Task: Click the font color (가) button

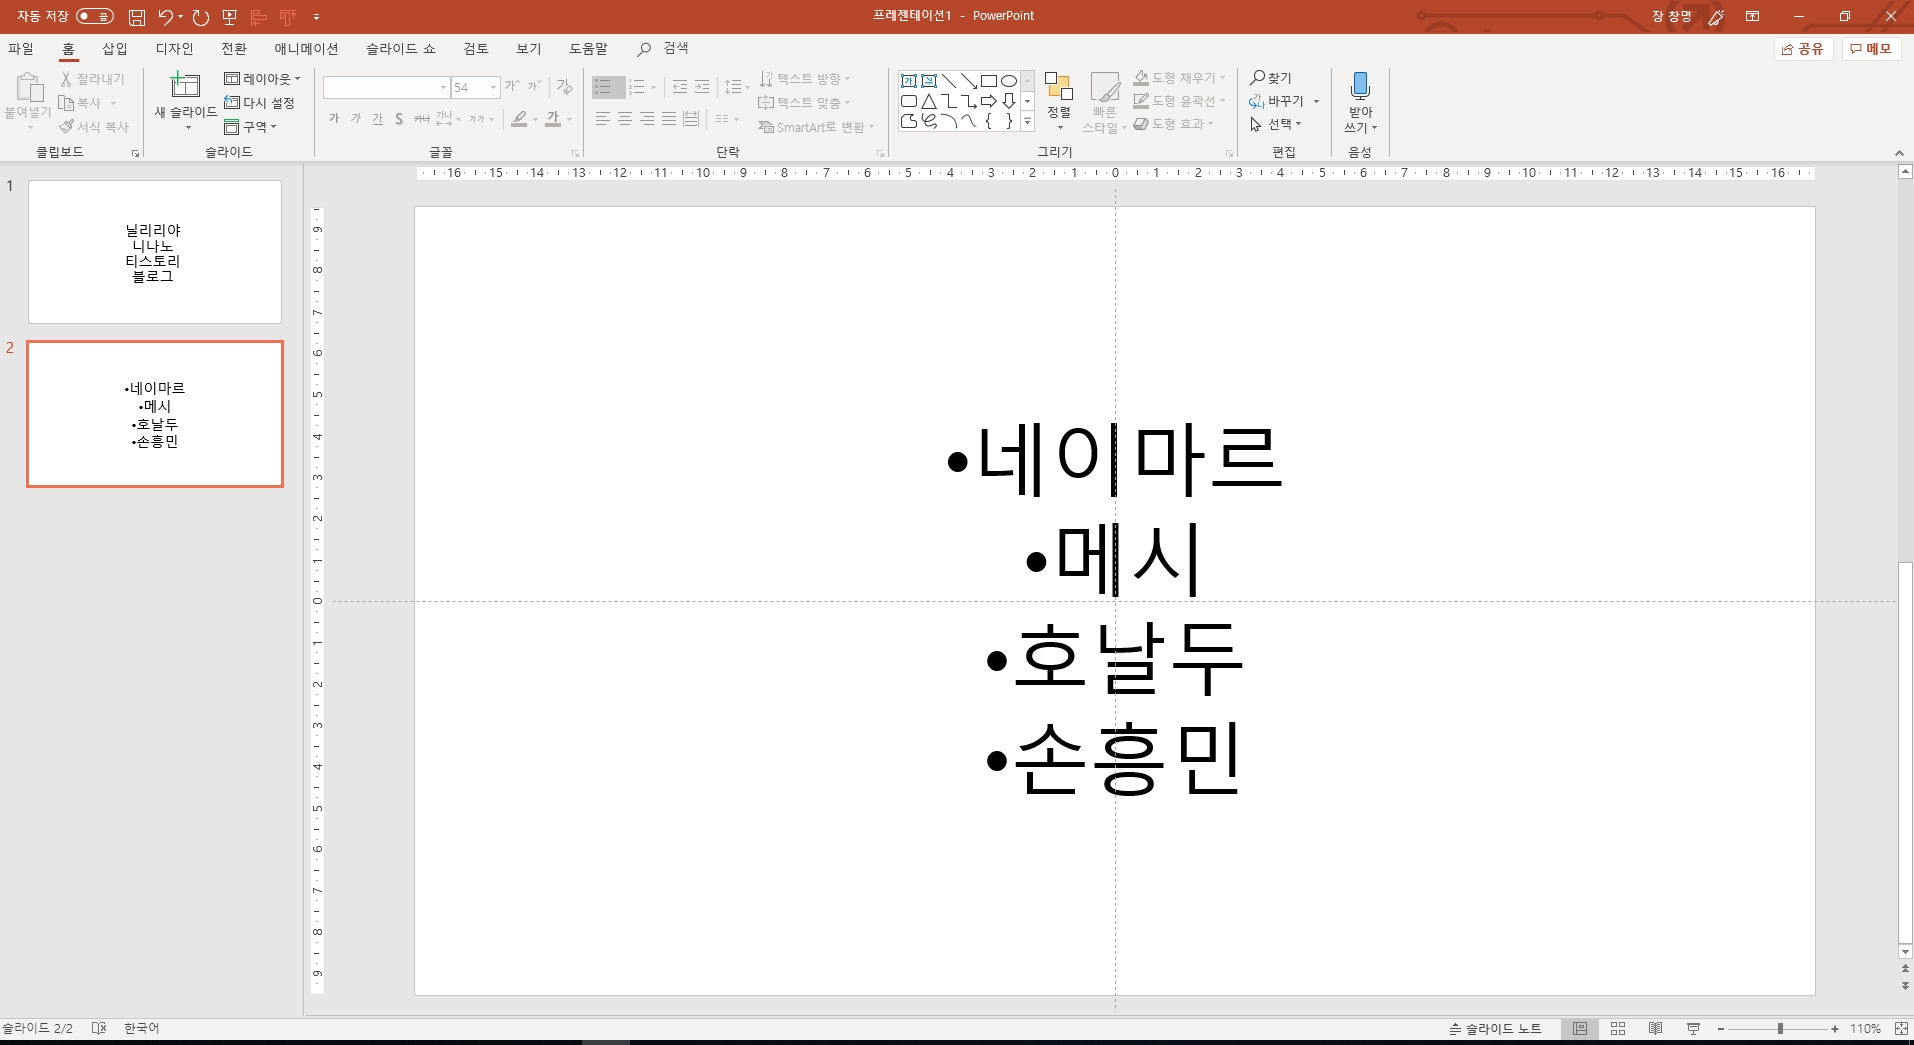Action: pyautogui.click(x=553, y=119)
